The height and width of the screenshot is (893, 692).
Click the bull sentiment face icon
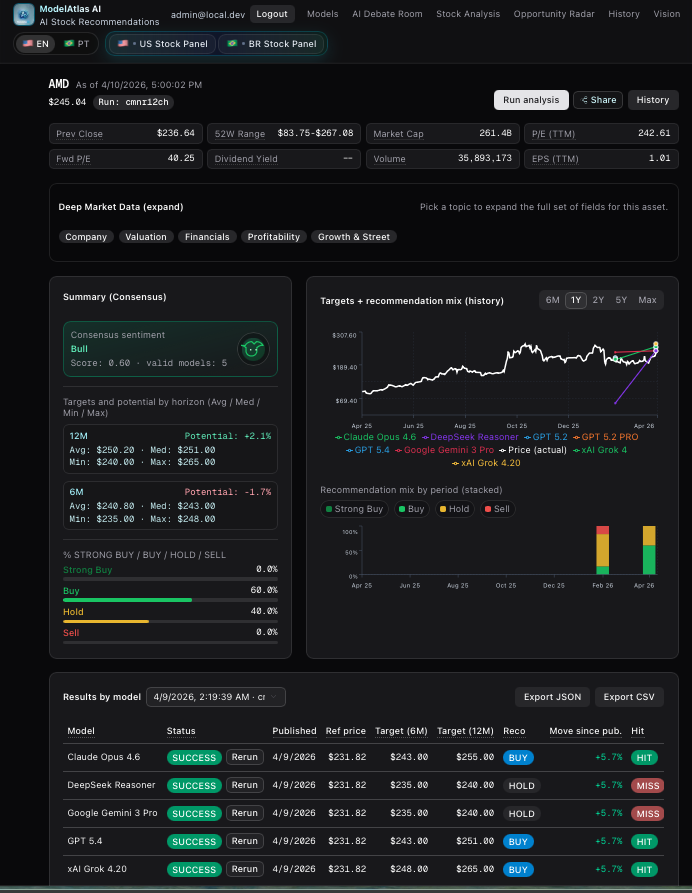[x=253, y=349]
